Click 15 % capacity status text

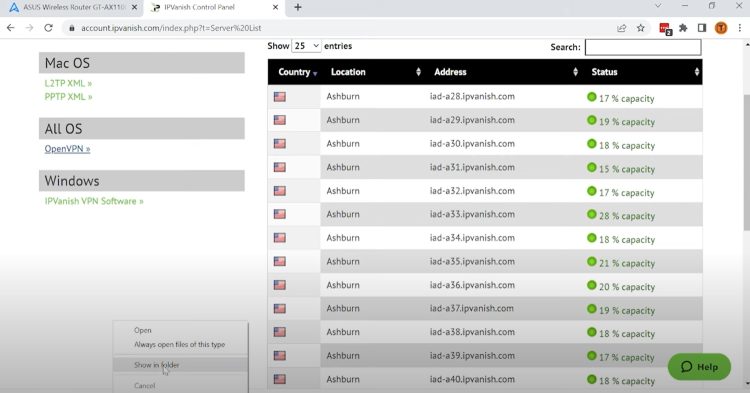(x=627, y=169)
